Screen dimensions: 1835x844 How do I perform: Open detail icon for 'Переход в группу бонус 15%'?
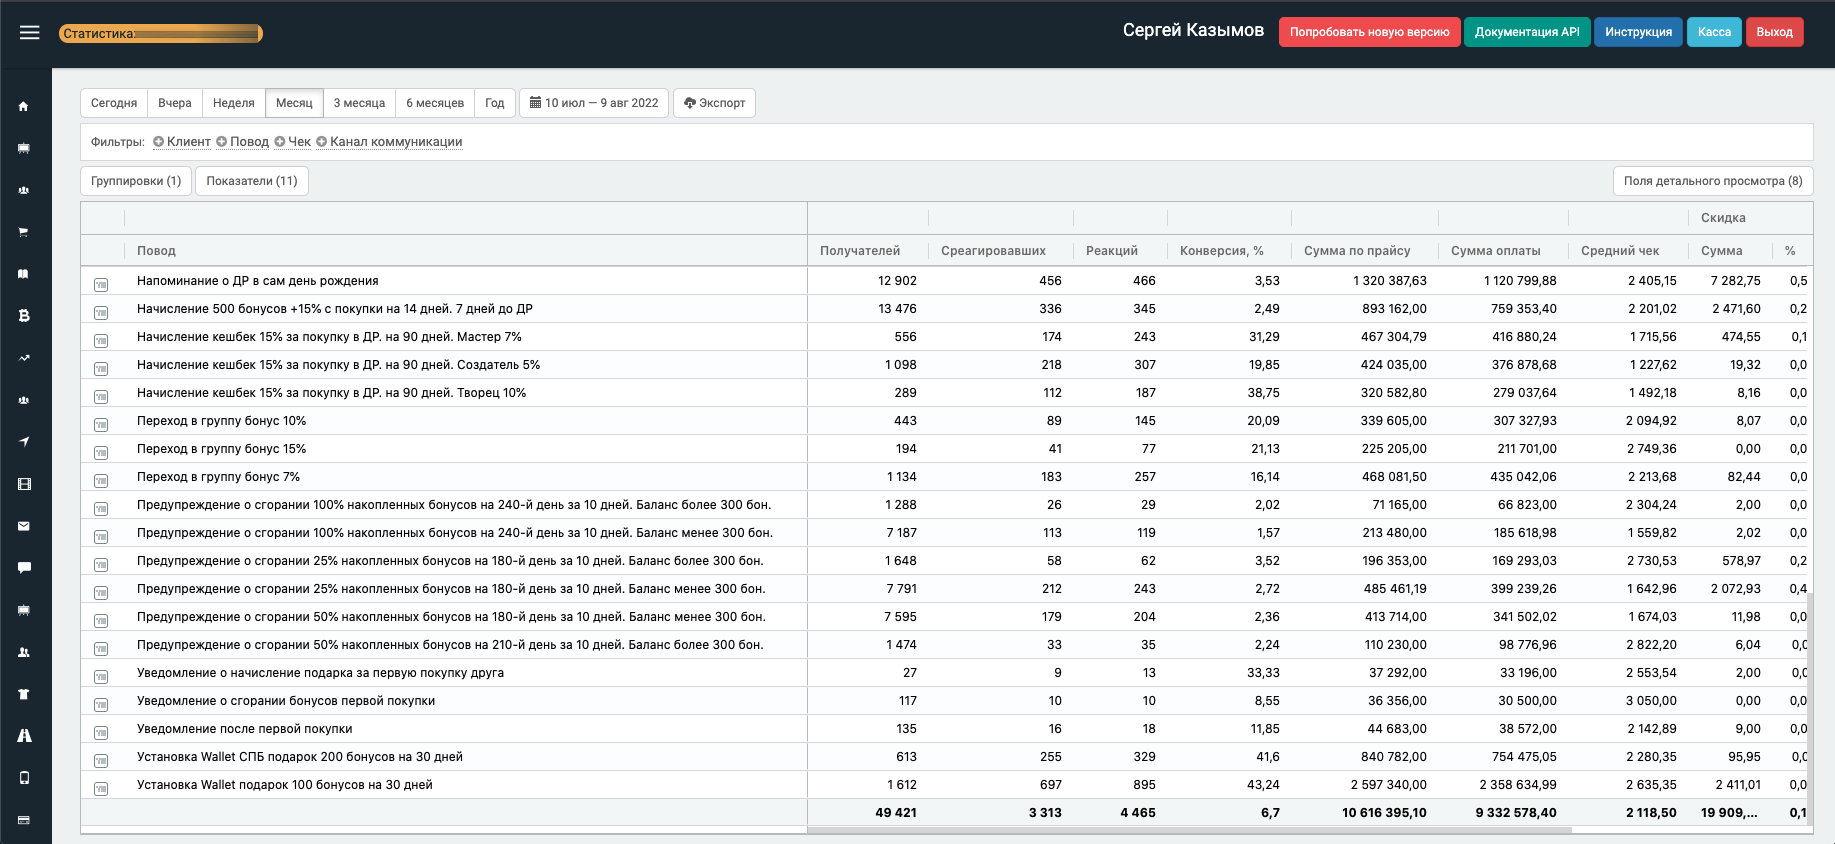[x=101, y=453]
